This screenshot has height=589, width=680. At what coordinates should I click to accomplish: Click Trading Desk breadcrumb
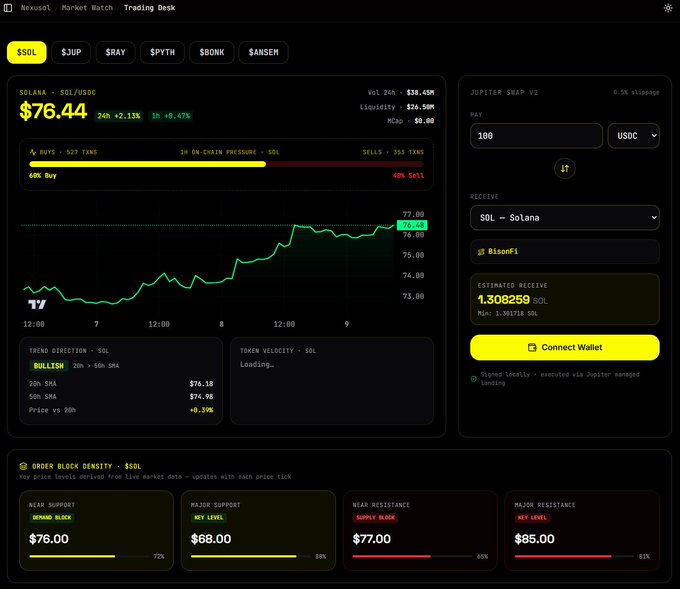tap(150, 8)
